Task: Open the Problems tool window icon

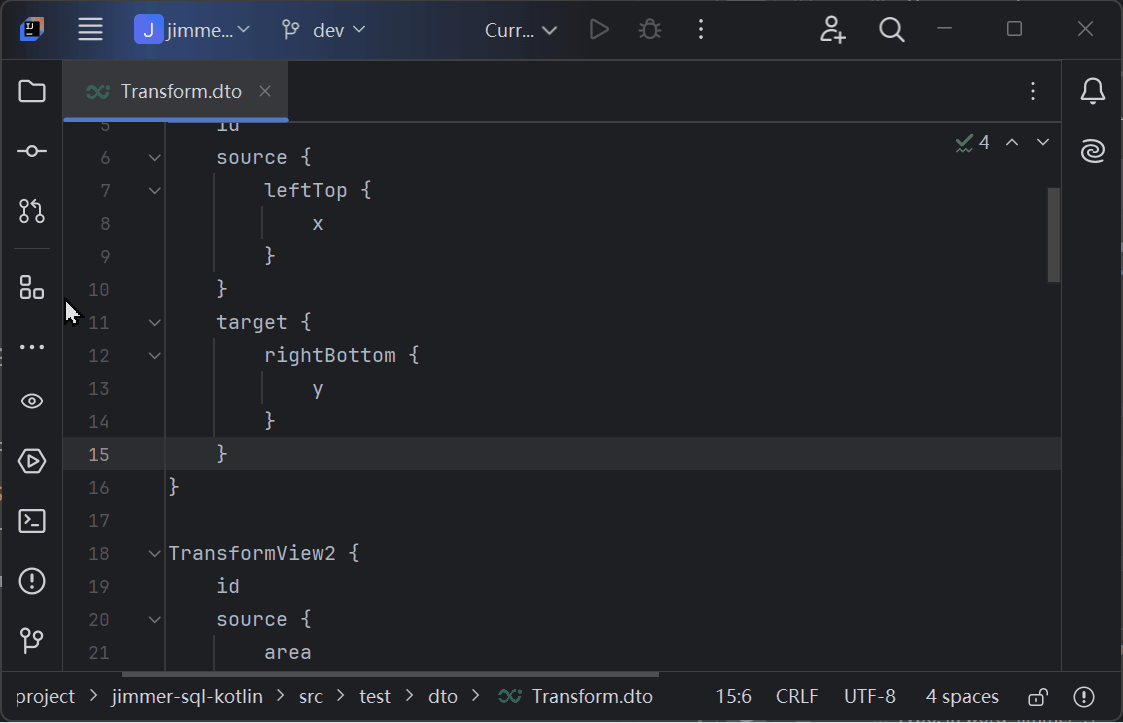Action: [x=32, y=581]
